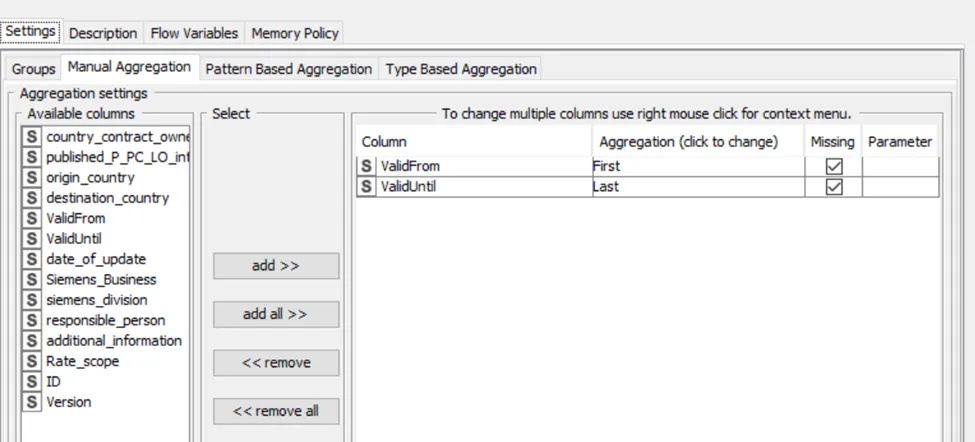Change the Last aggregation method for ValidUntil
This screenshot has width=975, height=442.
(697, 186)
